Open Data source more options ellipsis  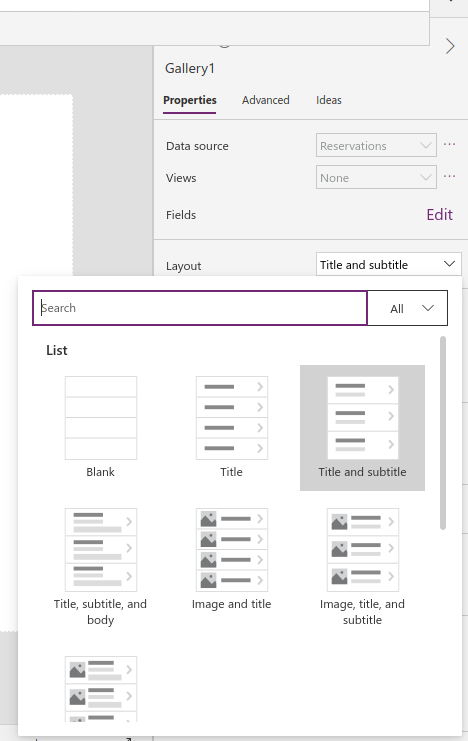coord(450,144)
